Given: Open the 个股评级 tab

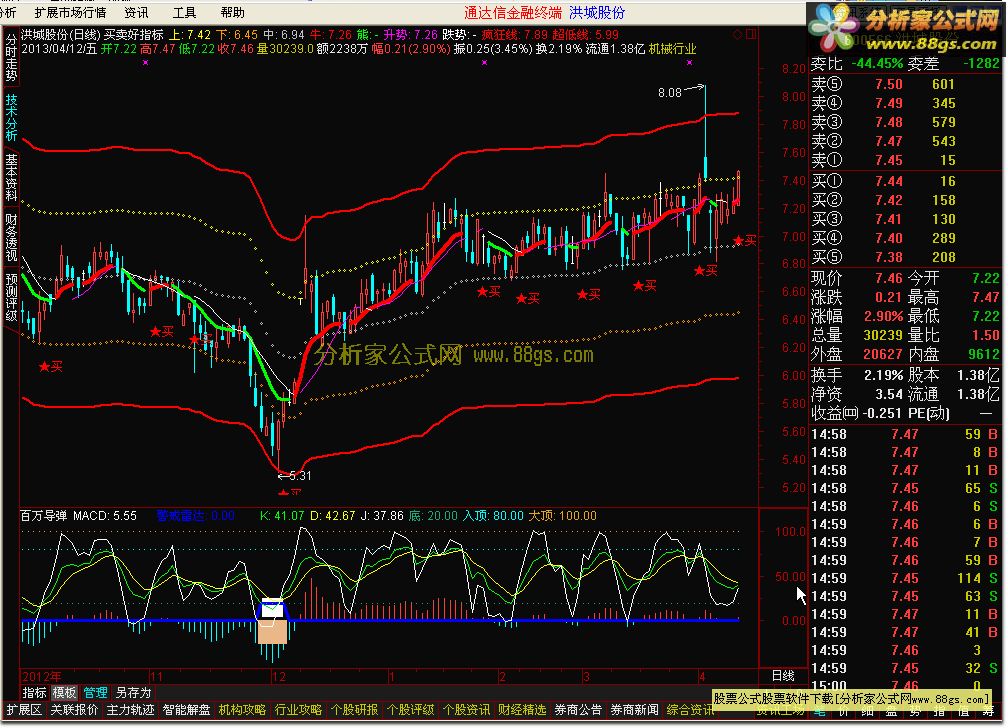Looking at the screenshot, I should pos(410,710).
